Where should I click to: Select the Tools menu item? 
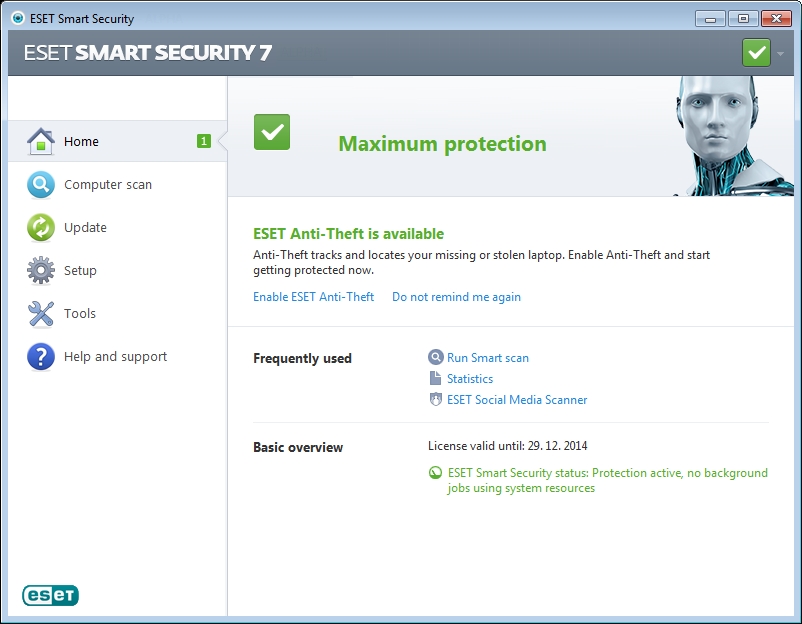[x=80, y=314]
